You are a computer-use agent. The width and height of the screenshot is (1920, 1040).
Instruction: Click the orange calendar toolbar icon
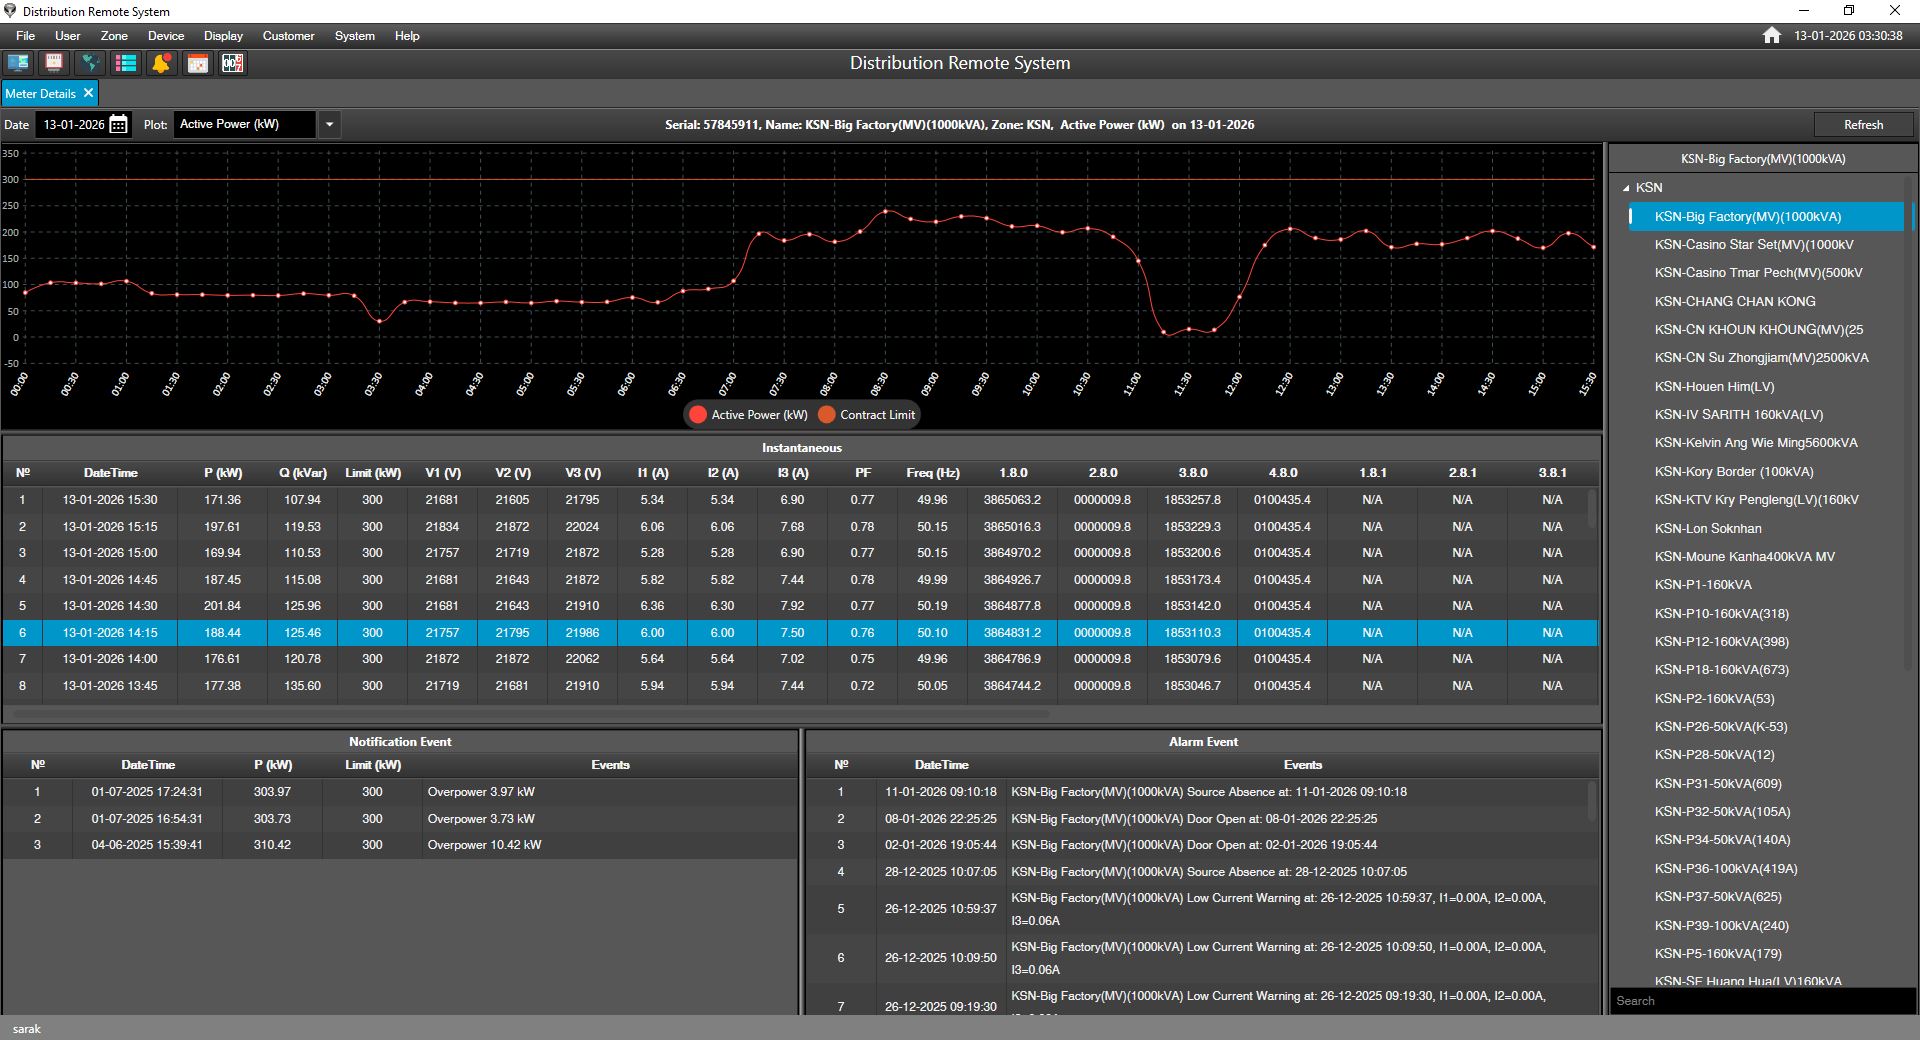tap(197, 63)
